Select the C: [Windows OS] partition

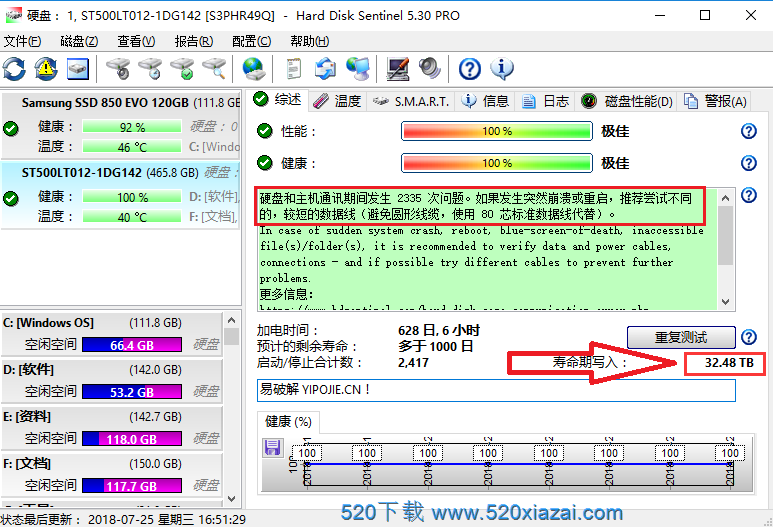point(112,334)
